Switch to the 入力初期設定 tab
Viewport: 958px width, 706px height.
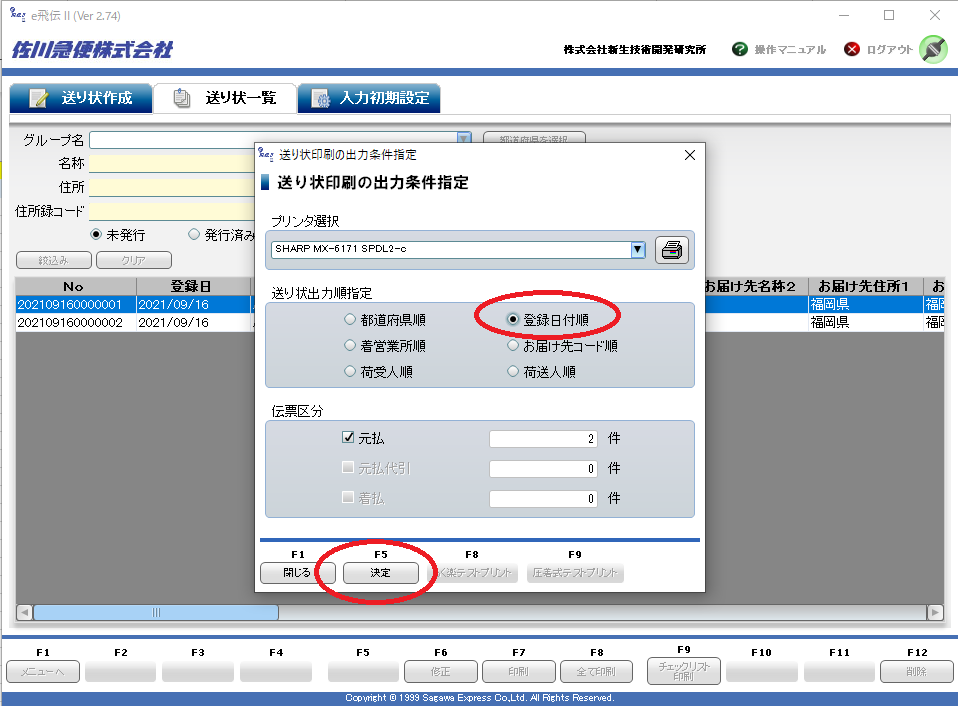[x=369, y=98]
